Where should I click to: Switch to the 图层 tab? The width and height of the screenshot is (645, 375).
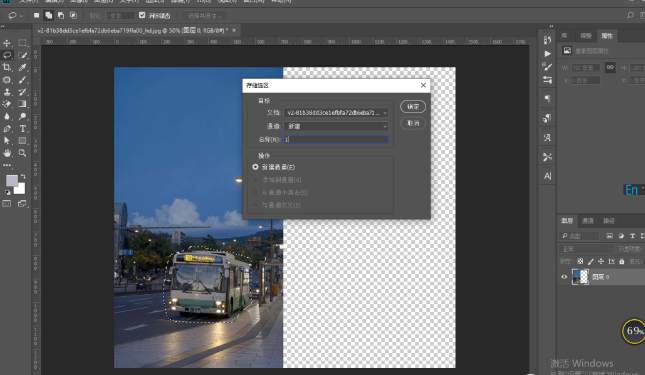(x=567, y=221)
